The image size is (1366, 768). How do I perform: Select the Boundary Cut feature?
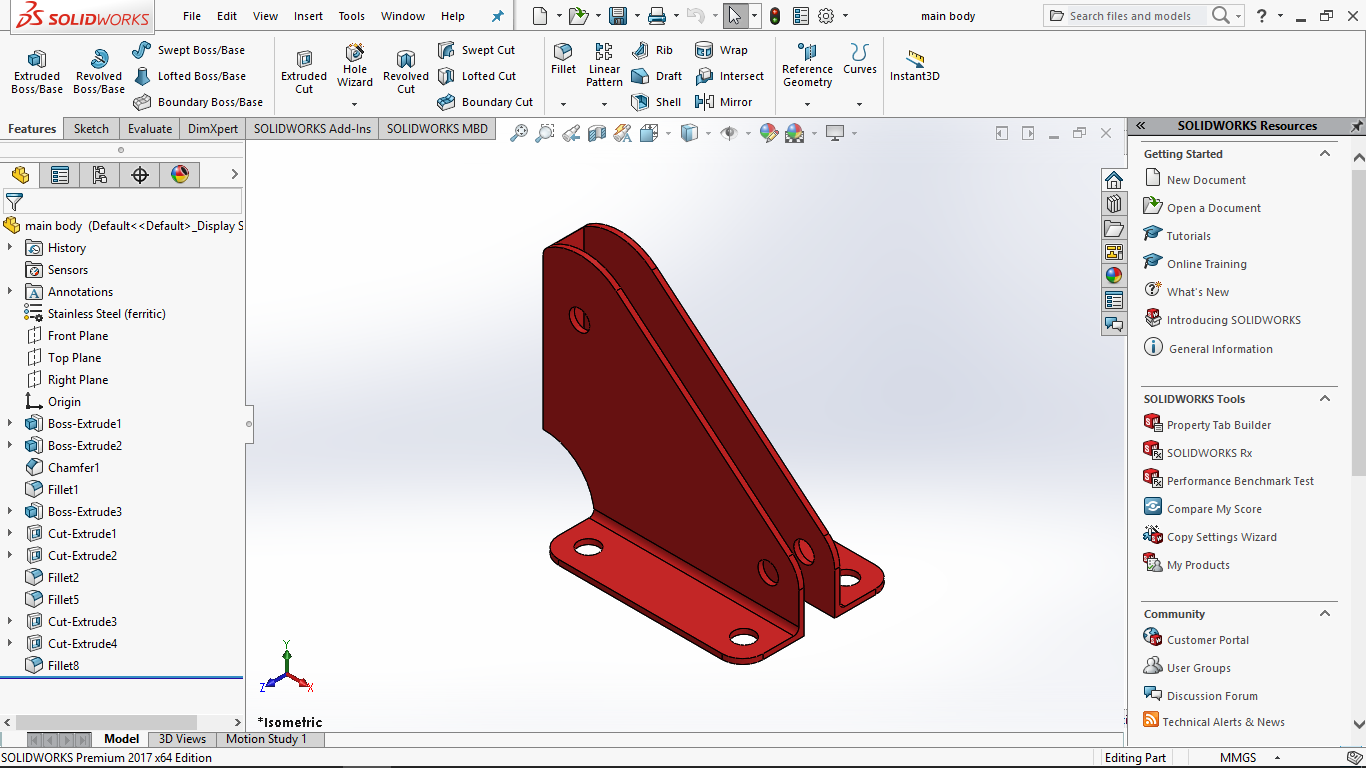485,102
